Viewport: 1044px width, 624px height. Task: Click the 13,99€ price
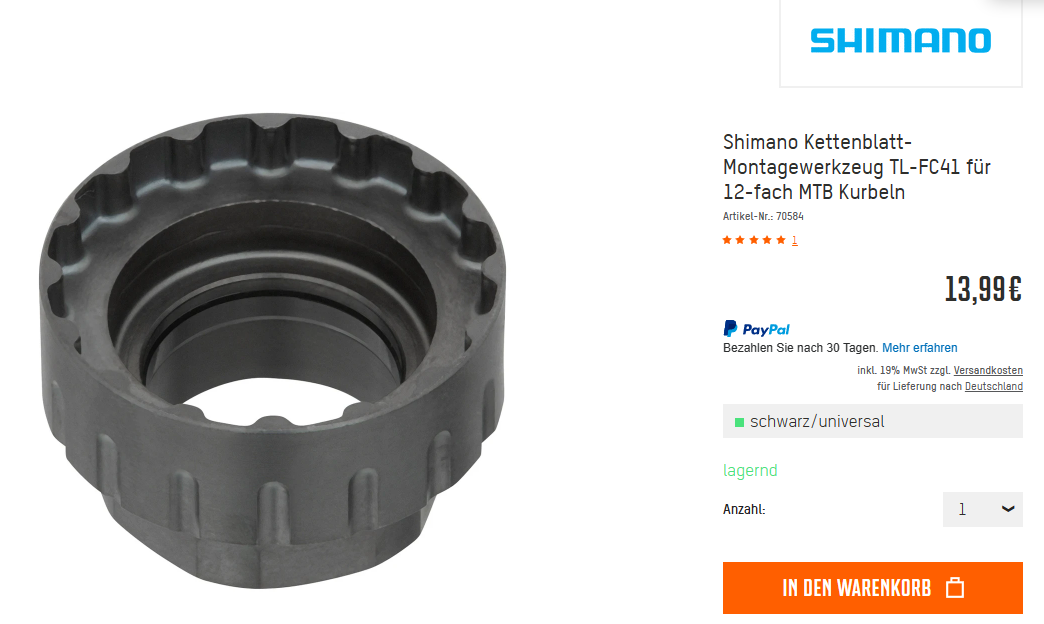click(983, 289)
